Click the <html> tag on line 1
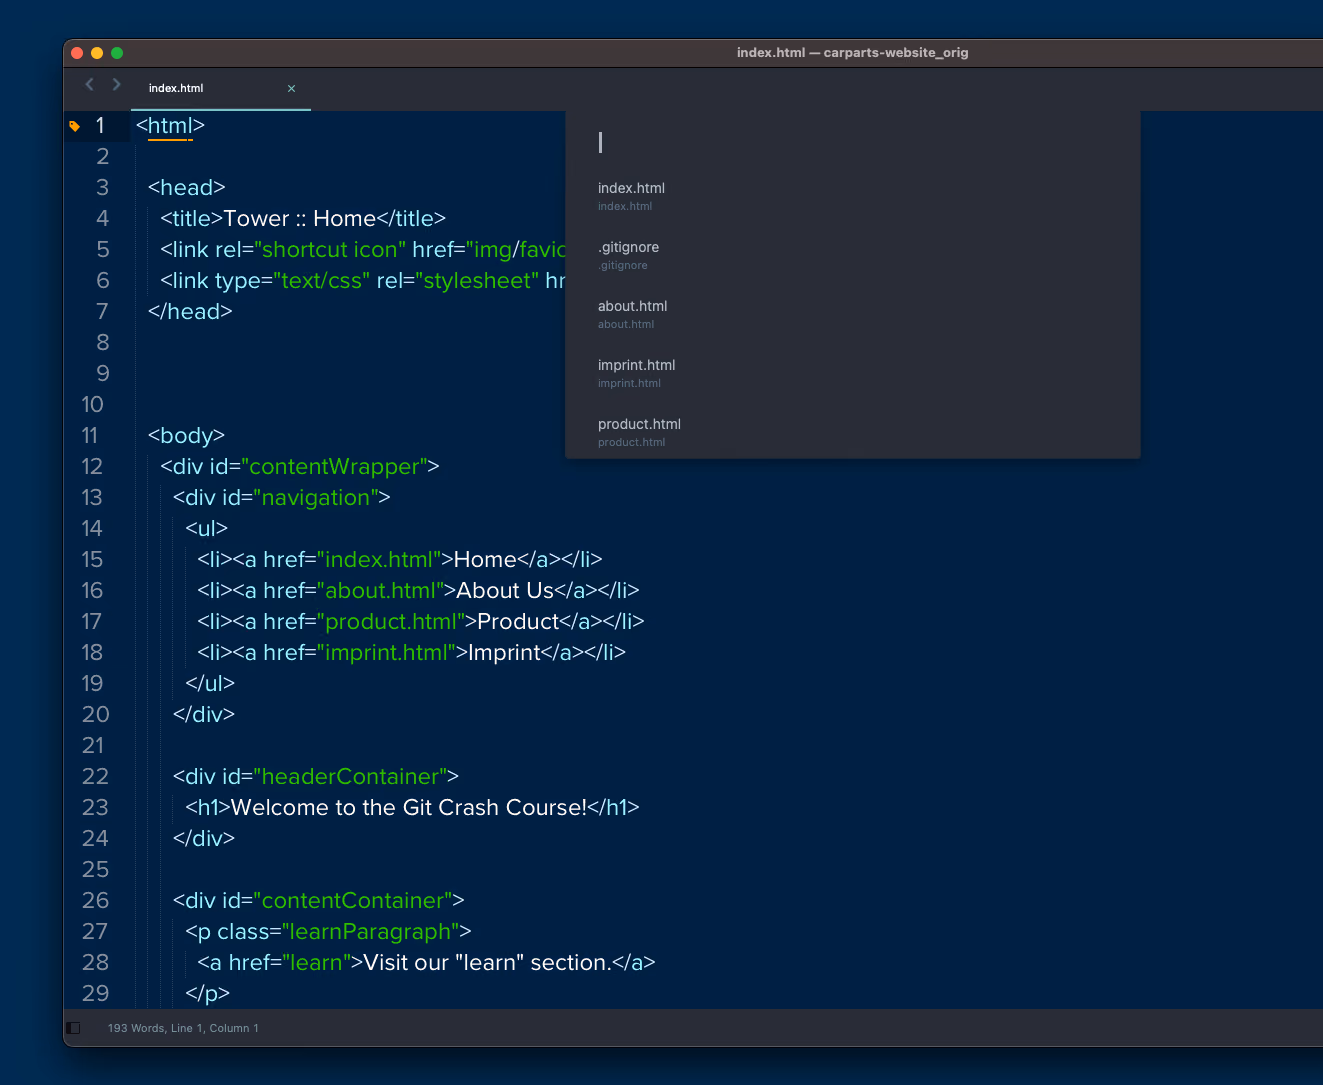 point(170,126)
